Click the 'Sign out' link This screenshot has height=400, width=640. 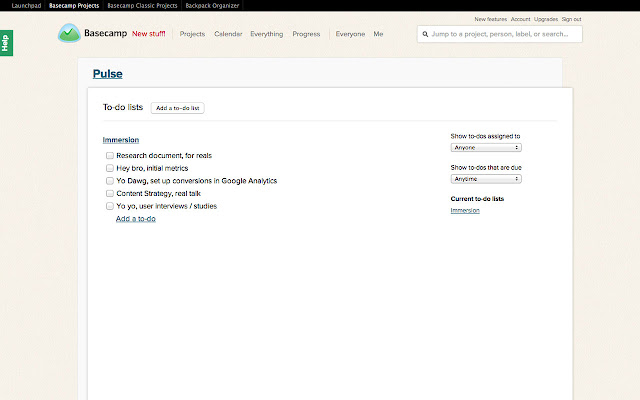click(571, 19)
